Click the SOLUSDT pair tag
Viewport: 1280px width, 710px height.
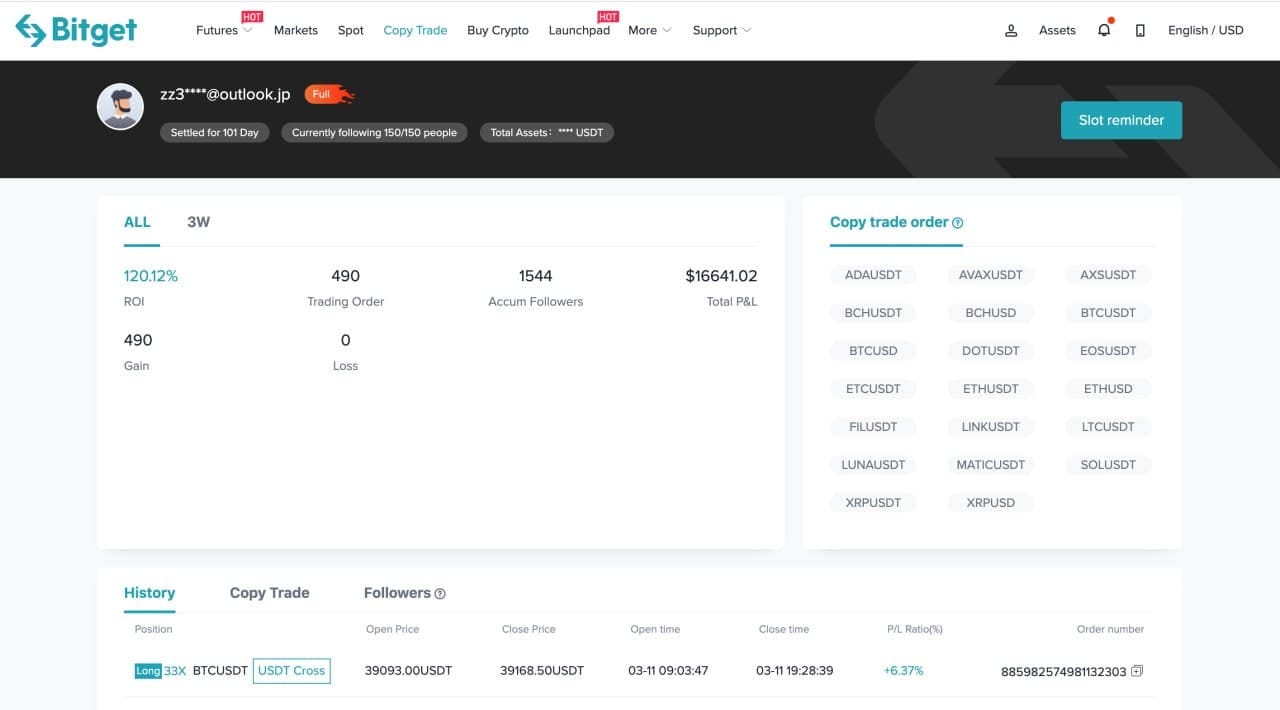(1108, 465)
